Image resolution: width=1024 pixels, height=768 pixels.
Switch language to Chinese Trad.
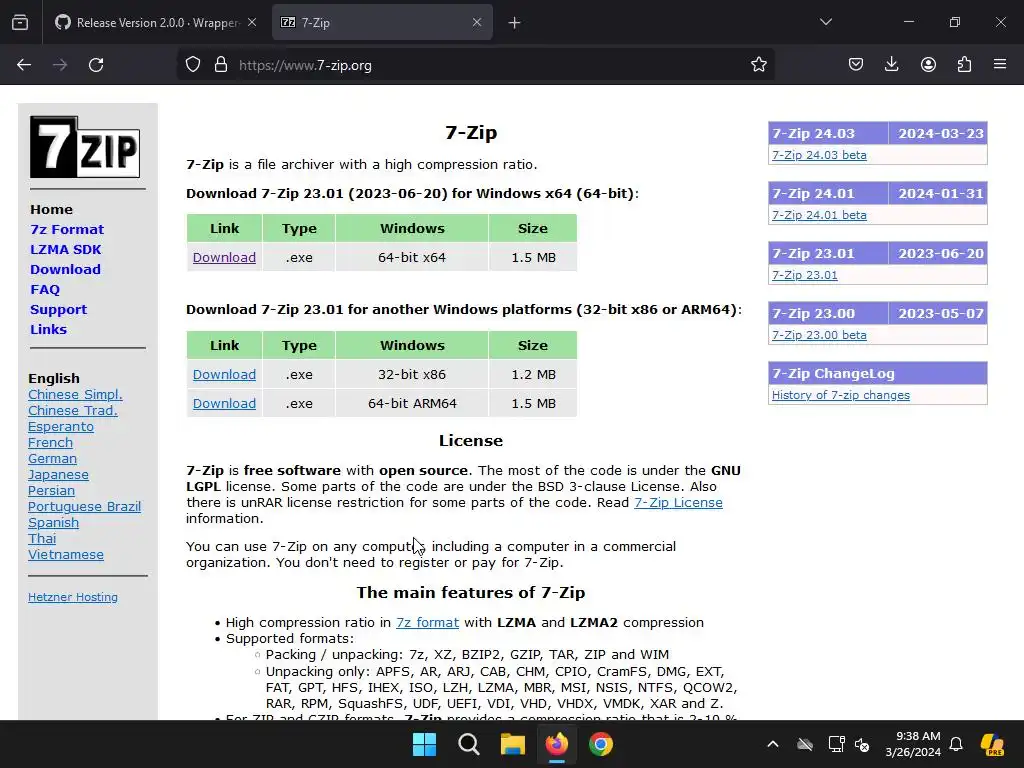point(72,410)
